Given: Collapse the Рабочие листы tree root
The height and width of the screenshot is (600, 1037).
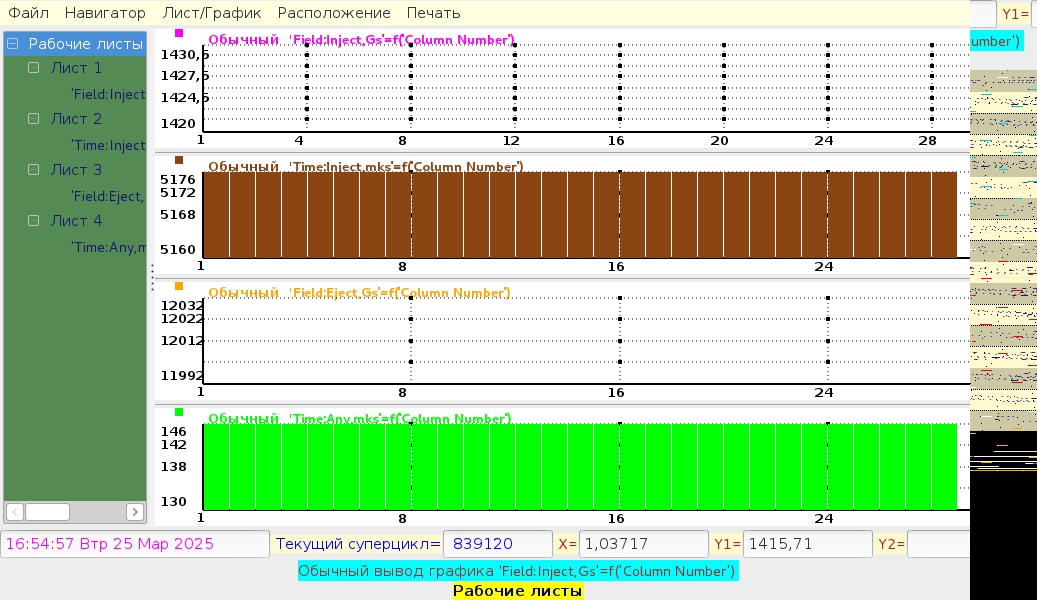Looking at the screenshot, I should tap(13, 44).
